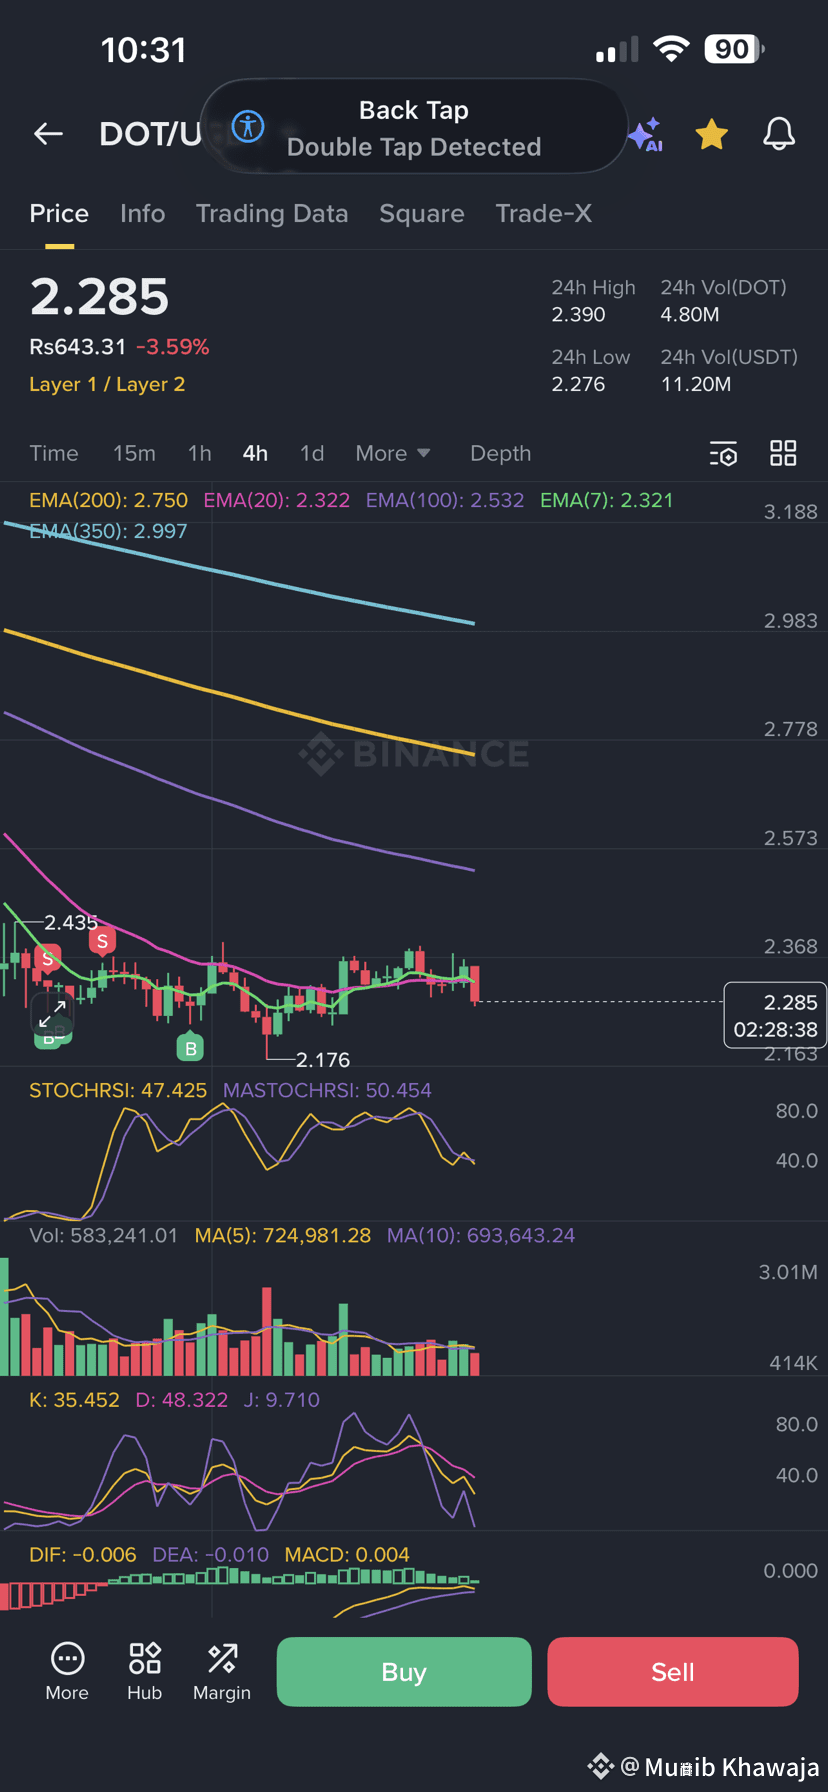
Task: Open the Trading Data tab
Action: 272,213
